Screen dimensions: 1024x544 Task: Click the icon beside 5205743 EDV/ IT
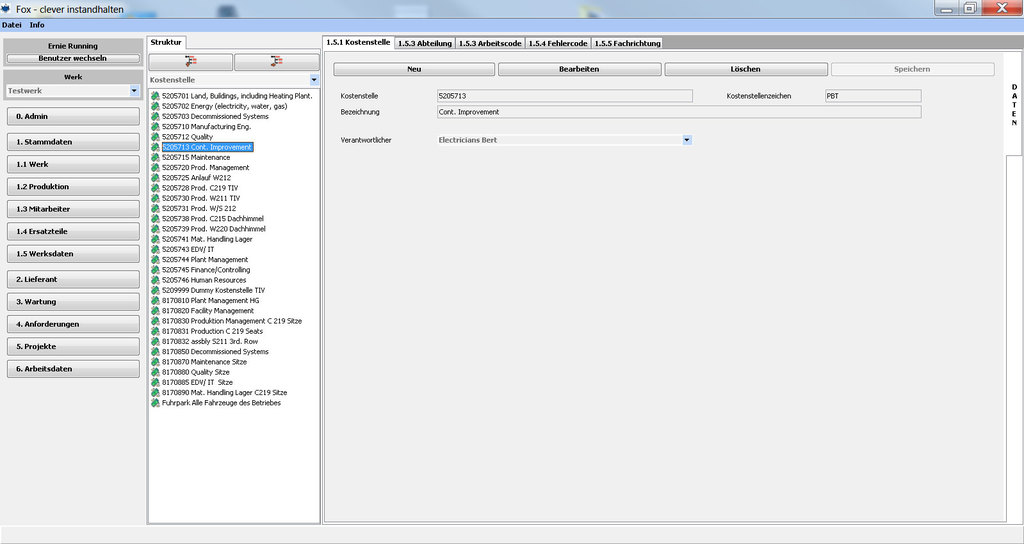tap(155, 249)
